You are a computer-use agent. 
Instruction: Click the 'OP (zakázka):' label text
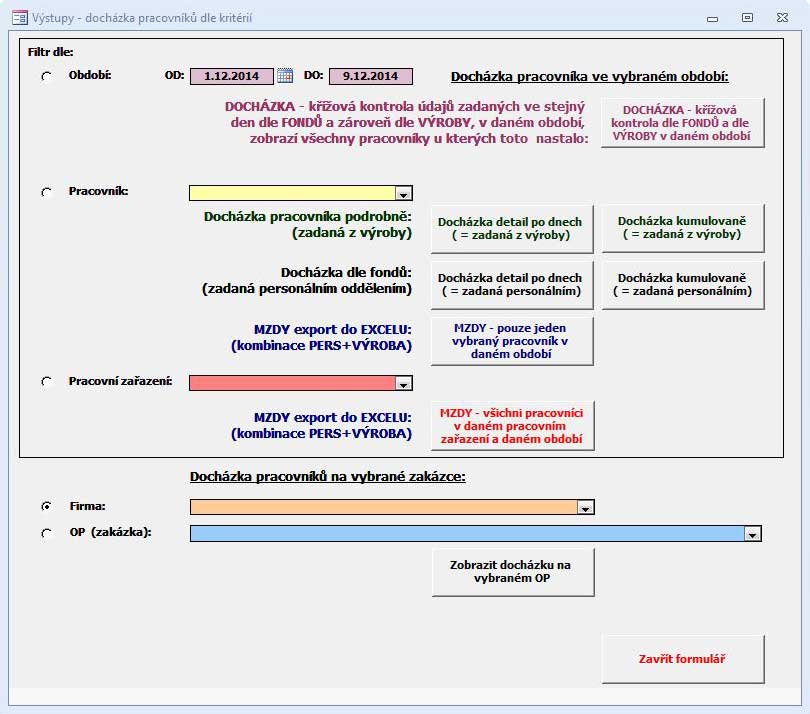pyautogui.click(x=111, y=532)
